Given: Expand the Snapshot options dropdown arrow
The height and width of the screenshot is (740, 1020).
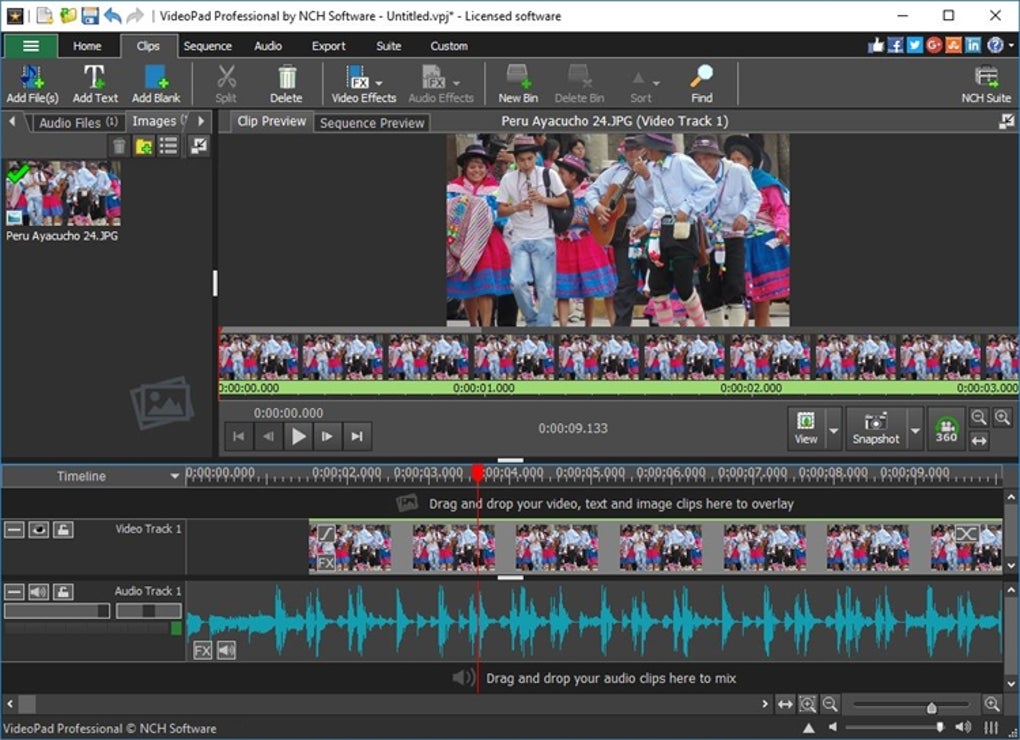Looking at the screenshot, I should (915, 430).
